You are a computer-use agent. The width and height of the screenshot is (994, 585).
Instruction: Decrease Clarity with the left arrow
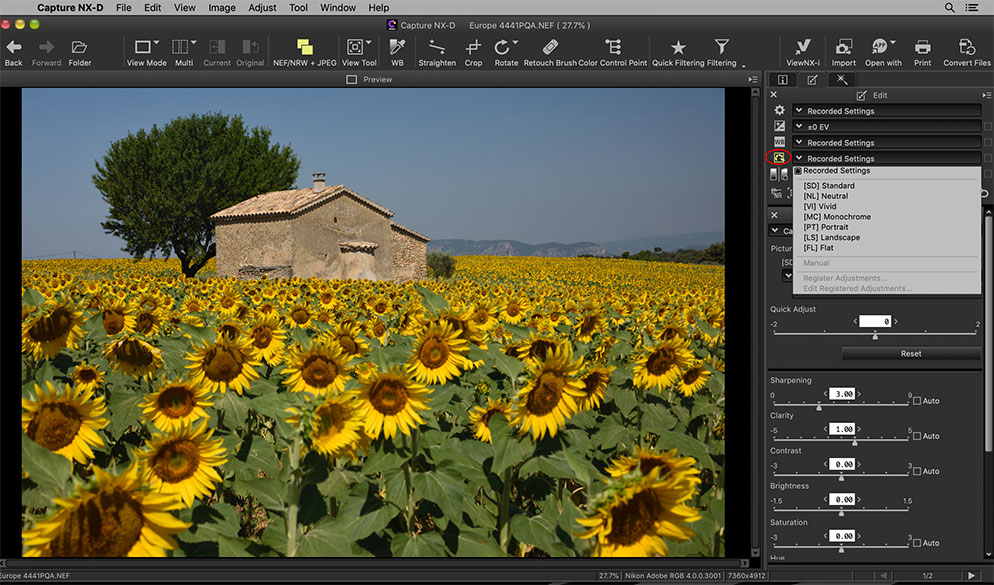(x=825, y=429)
